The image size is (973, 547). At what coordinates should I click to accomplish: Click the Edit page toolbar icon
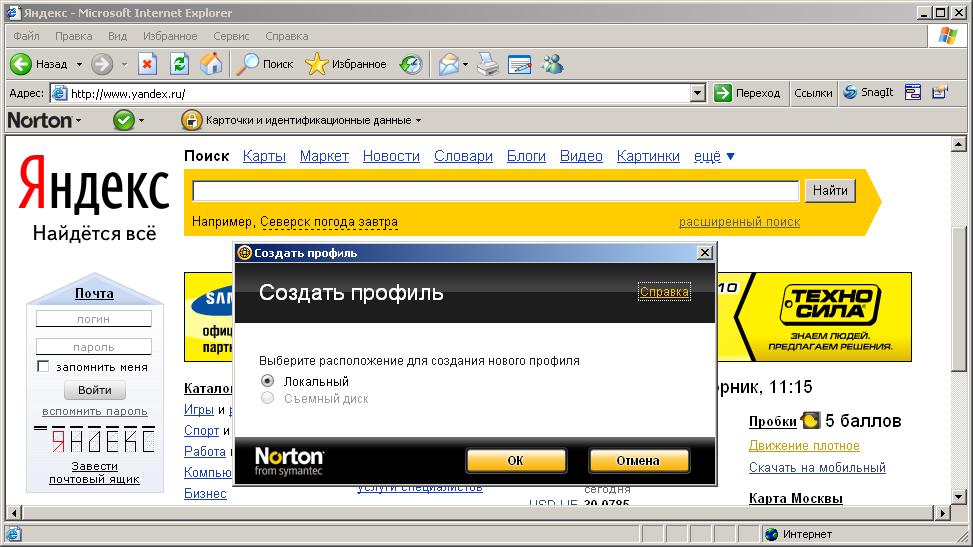(519, 64)
